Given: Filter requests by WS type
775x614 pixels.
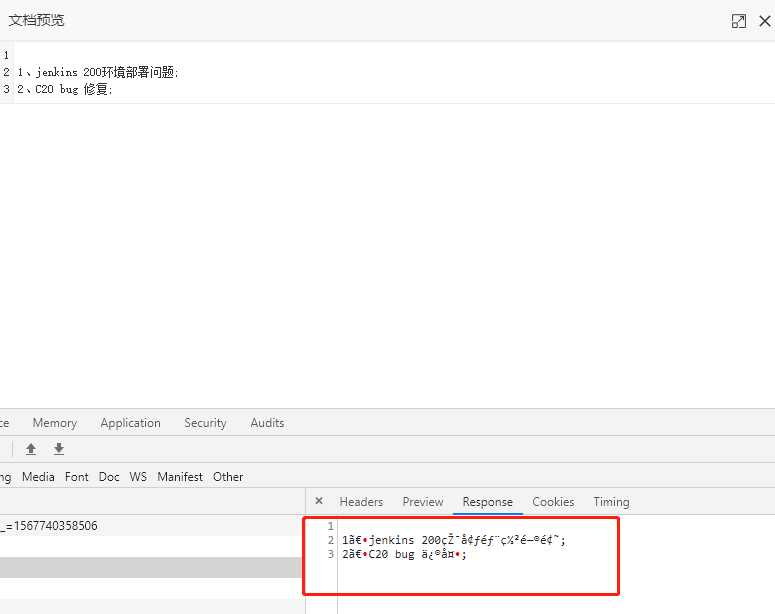Looking at the screenshot, I should click(x=138, y=477).
